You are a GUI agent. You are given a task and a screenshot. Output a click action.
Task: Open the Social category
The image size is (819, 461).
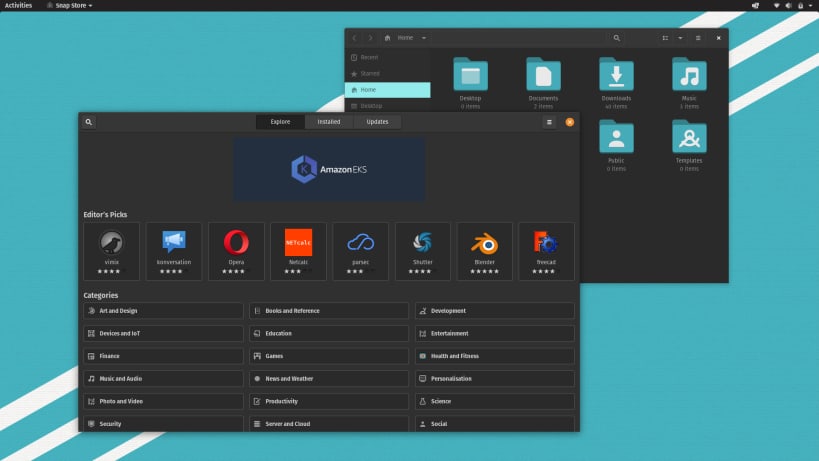[x=495, y=424]
